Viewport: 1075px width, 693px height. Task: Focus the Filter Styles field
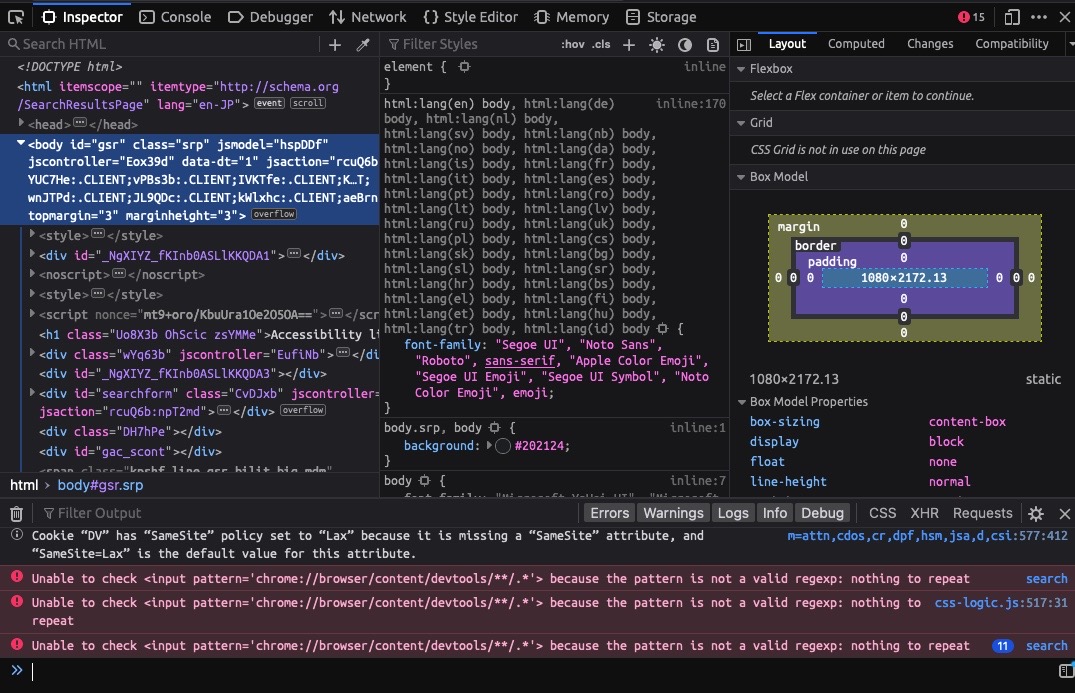470,45
